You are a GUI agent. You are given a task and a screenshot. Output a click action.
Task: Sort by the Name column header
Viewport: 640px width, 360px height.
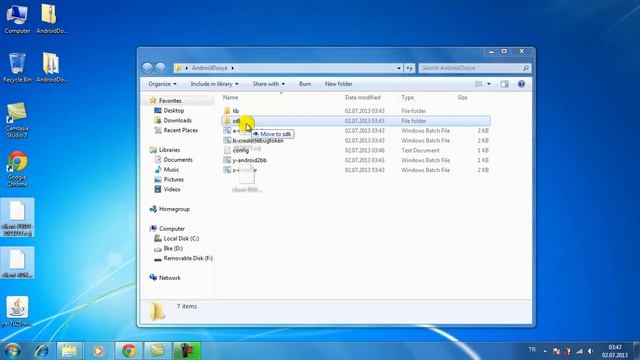point(231,98)
